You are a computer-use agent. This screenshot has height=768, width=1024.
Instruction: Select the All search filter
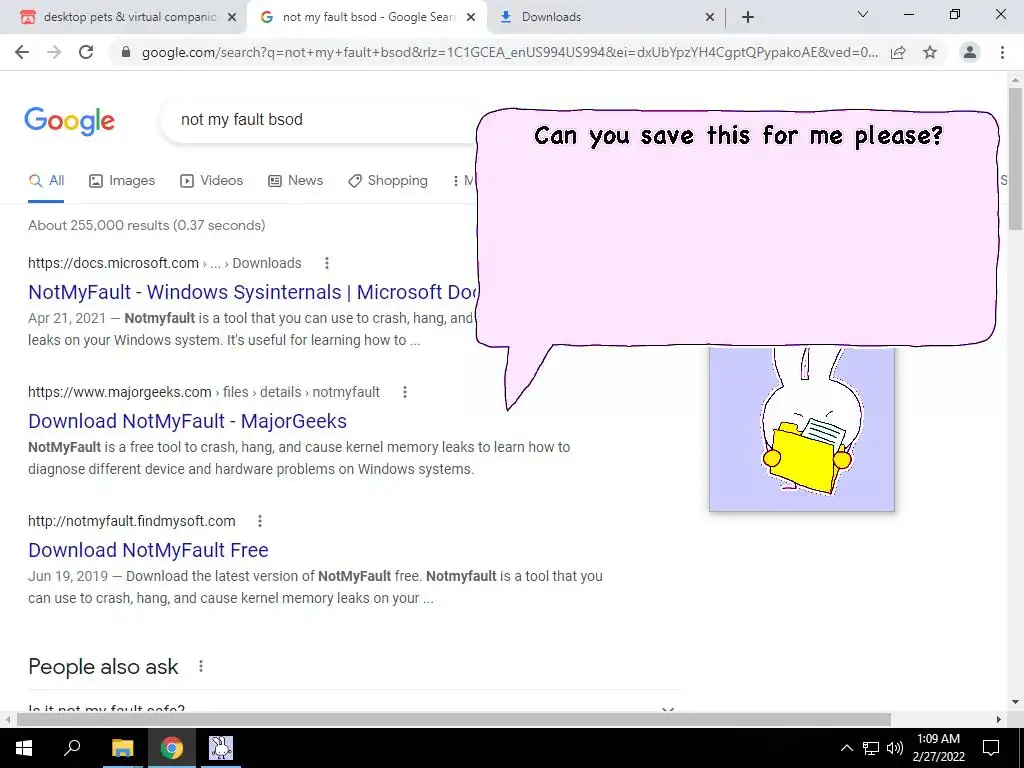pos(46,181)
